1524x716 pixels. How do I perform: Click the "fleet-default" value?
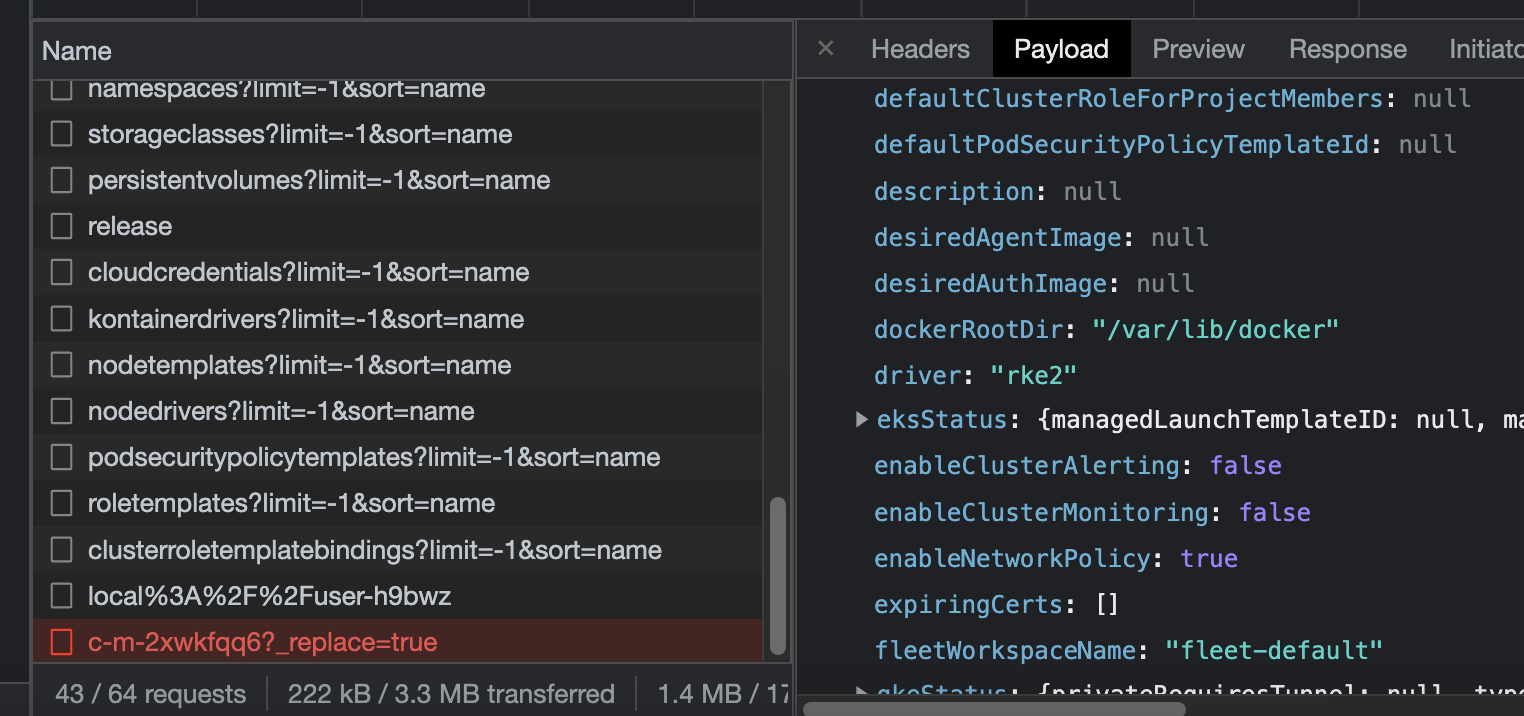pyautogui.click(x=1274, y=651)
